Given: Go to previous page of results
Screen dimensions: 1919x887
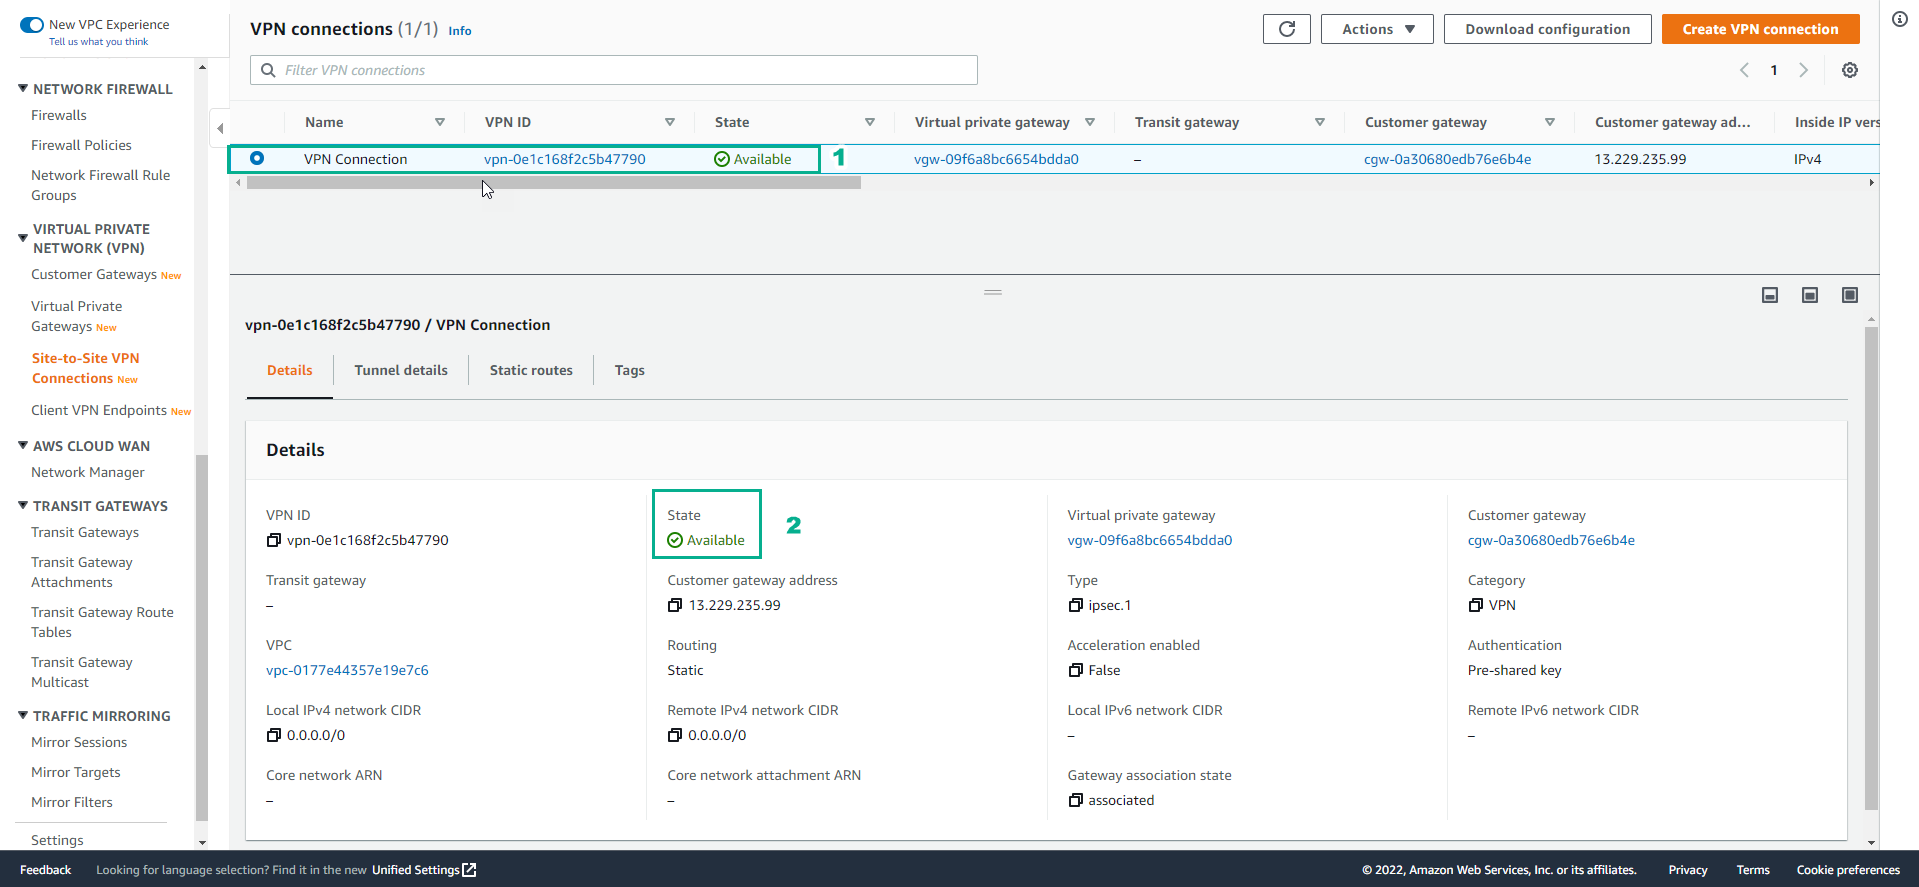Looking at the screenshot, I should [1744, 70].
